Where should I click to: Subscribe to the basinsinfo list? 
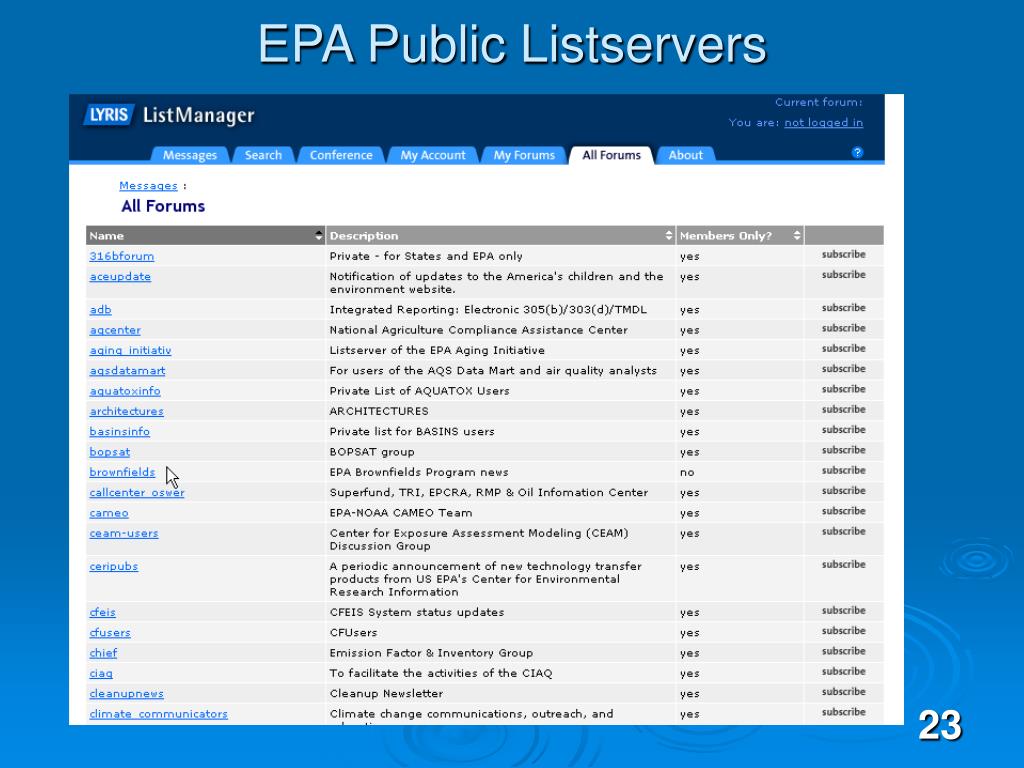click(844, 430)
